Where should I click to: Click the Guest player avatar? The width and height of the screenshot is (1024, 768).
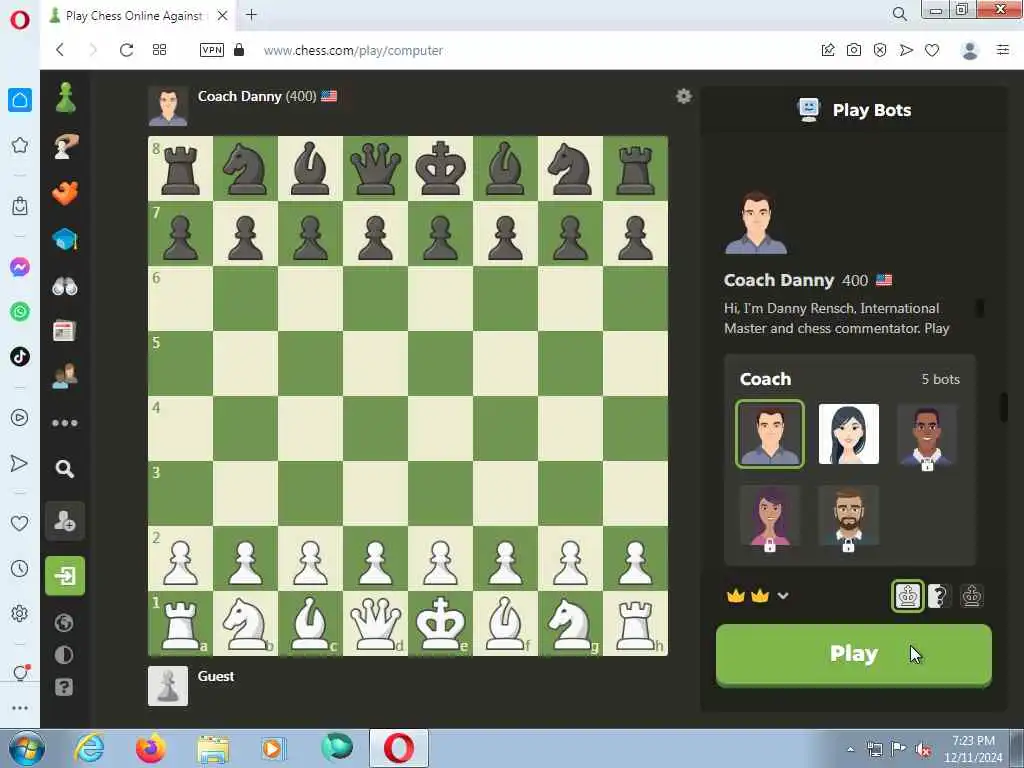tap(168, 686)
